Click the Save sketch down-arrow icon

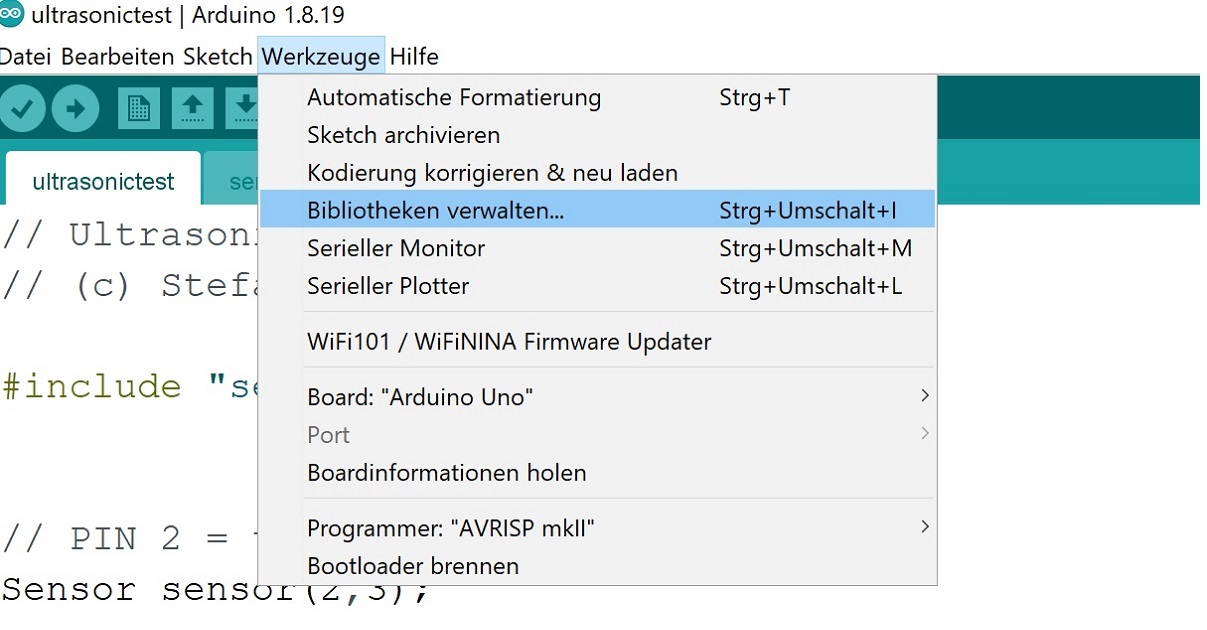tap(244, 108)
